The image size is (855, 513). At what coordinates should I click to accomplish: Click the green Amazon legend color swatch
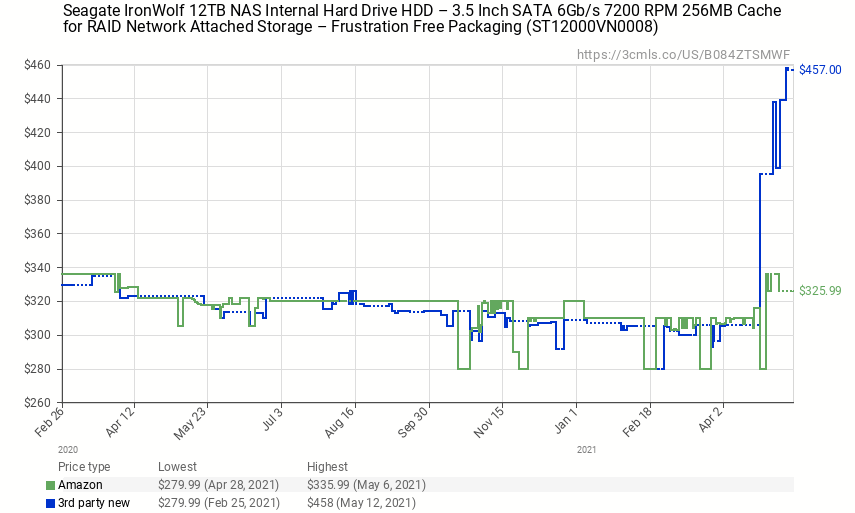tap(51, 485)
